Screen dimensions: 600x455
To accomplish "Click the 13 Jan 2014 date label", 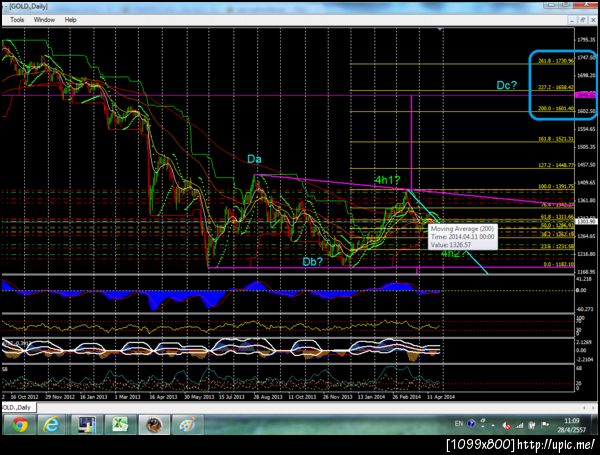I will 372,397.
